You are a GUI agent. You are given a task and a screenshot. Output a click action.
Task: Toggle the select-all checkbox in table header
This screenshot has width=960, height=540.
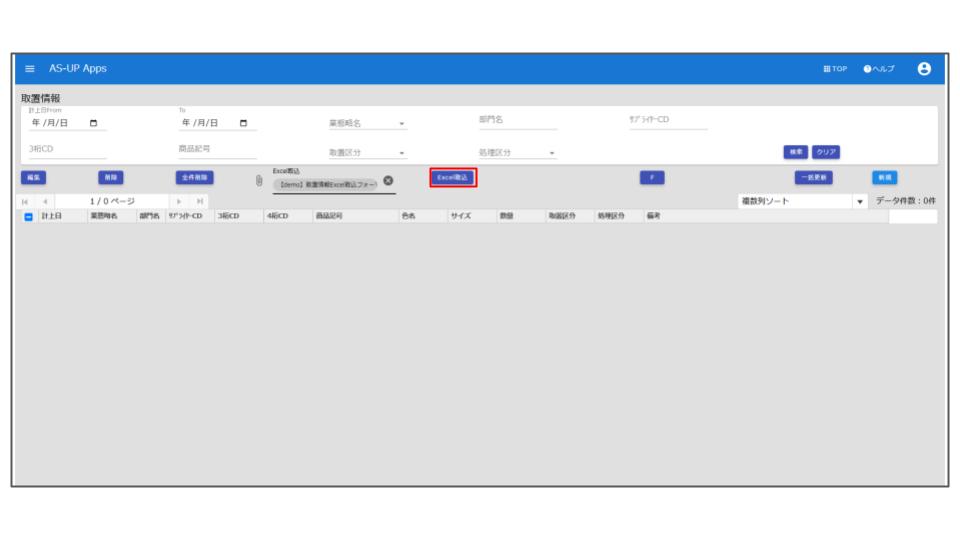pos(29,217)
